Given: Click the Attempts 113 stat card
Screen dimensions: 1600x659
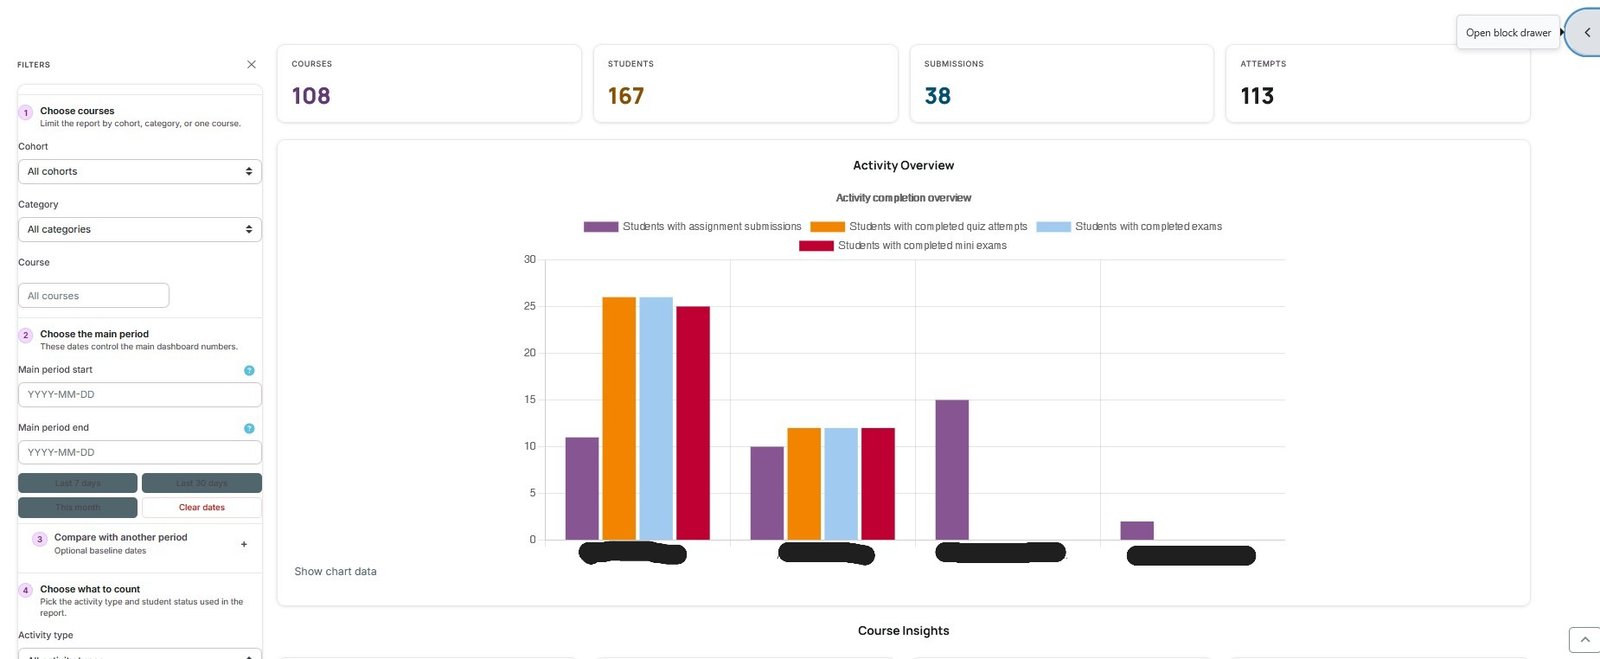Looking at the screenshot, I should [x=1378, y=83].
